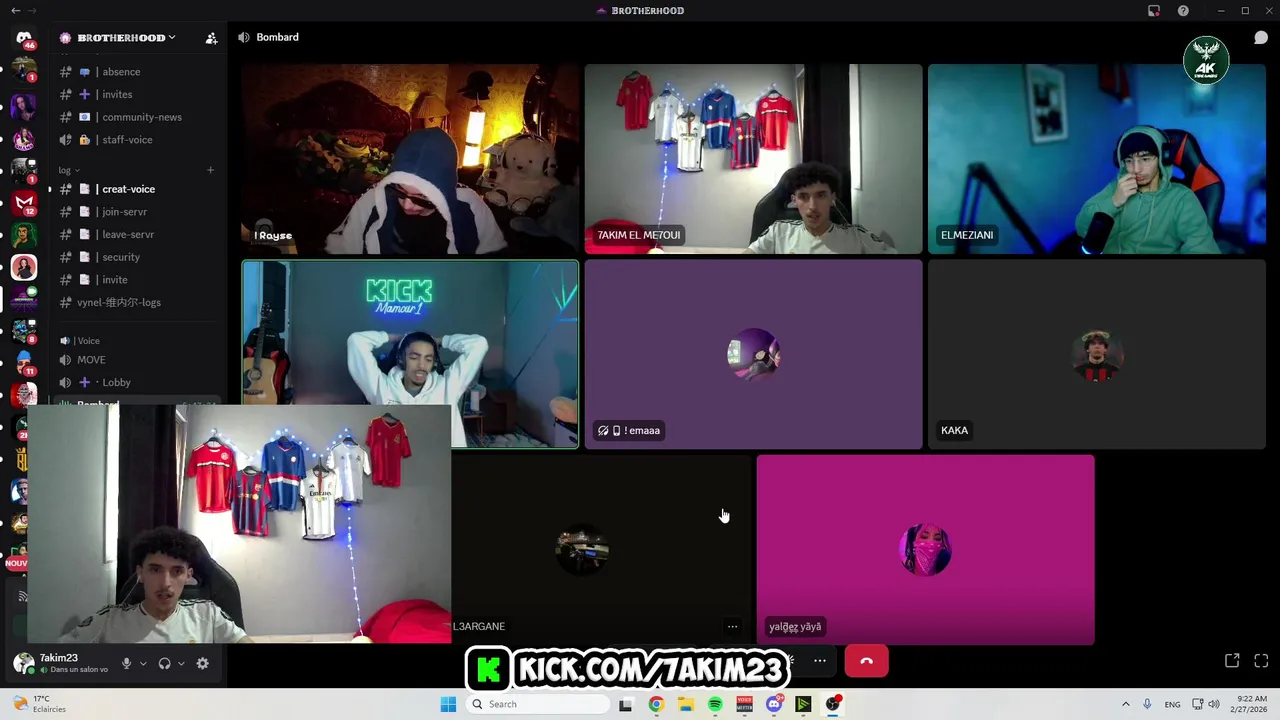Image resolution: width=1280 pixels, height=720 pixels.
Task: Focus the ! Rayse video tile
Action: click(x=410, y=159)
